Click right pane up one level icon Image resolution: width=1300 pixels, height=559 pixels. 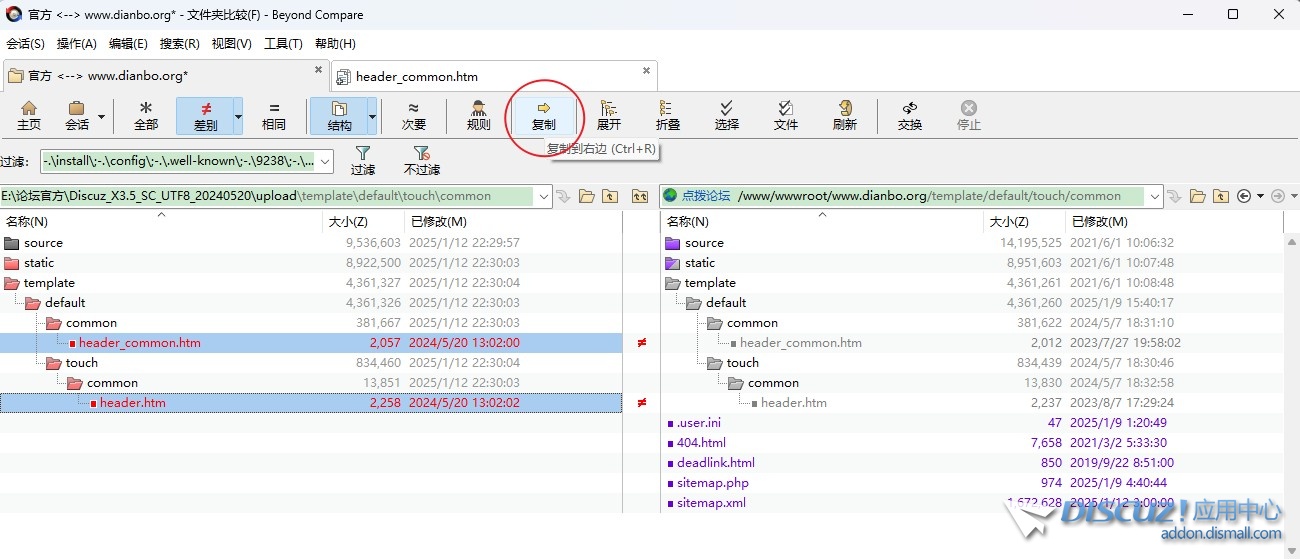pos(1220,196)
